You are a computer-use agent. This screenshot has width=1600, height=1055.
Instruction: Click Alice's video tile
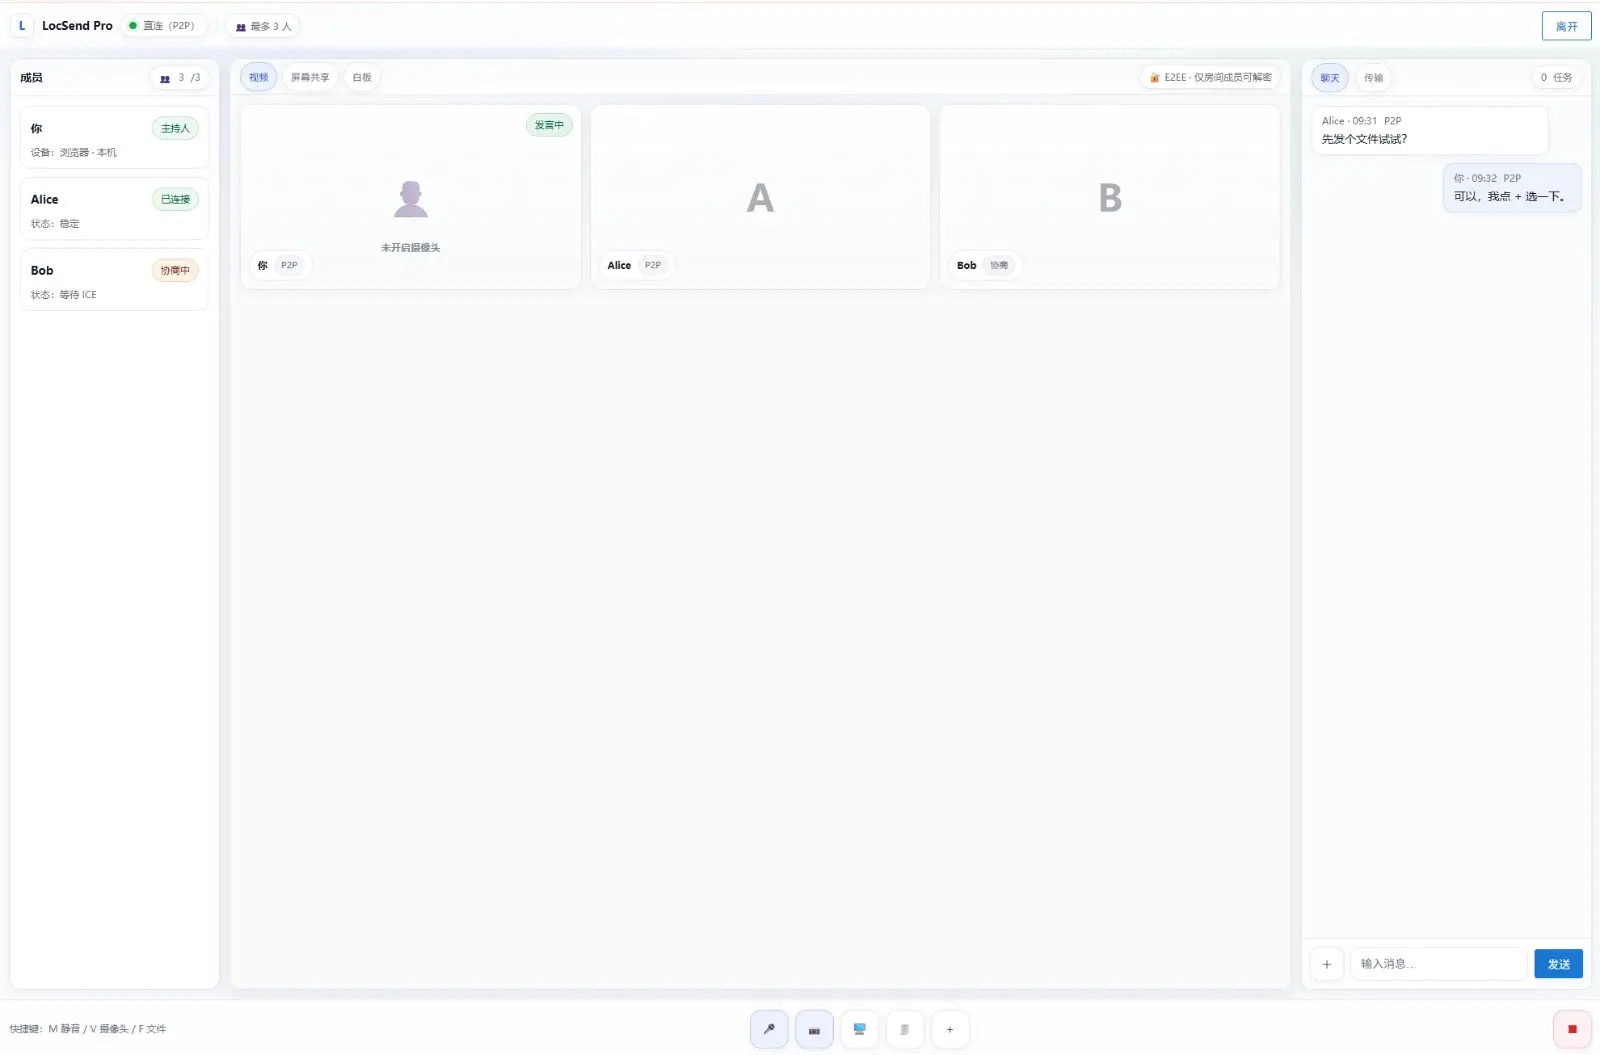point(760,197)
